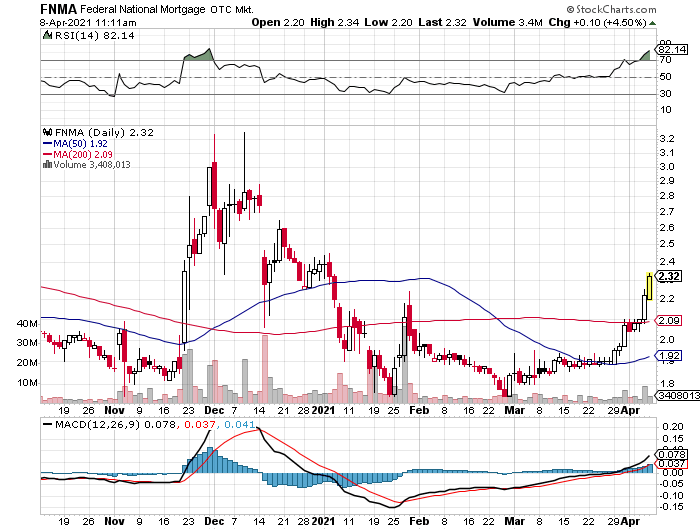Click the yellow highlighted latest candlestick

tap(650, 286)
